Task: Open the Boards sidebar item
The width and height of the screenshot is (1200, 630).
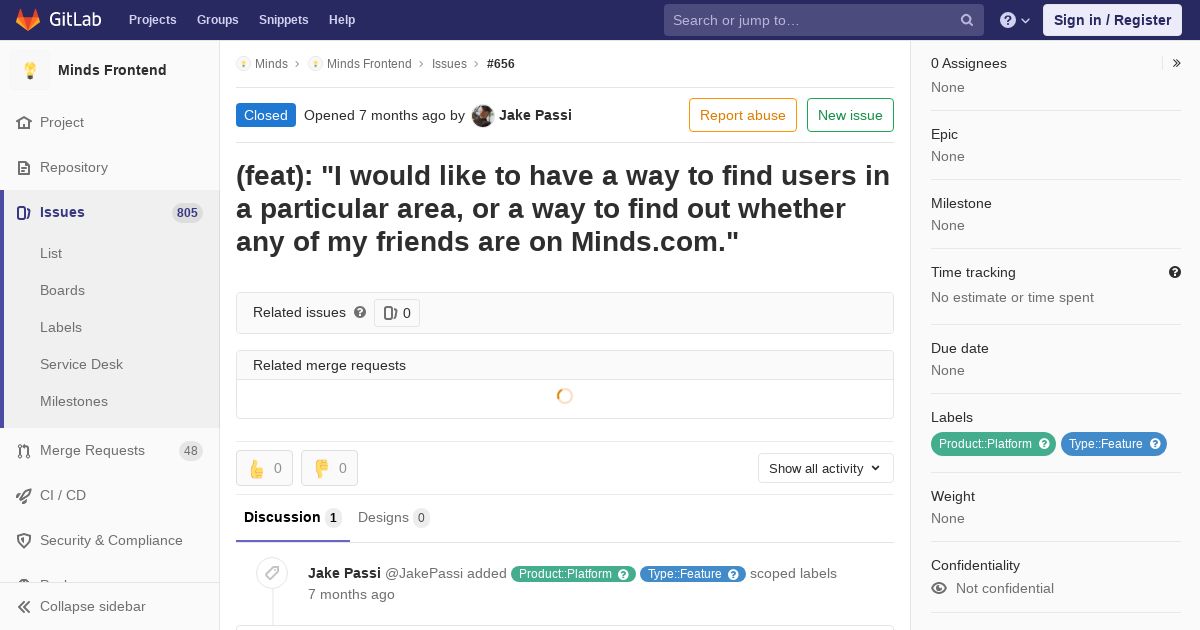Action: click(62, 290)
